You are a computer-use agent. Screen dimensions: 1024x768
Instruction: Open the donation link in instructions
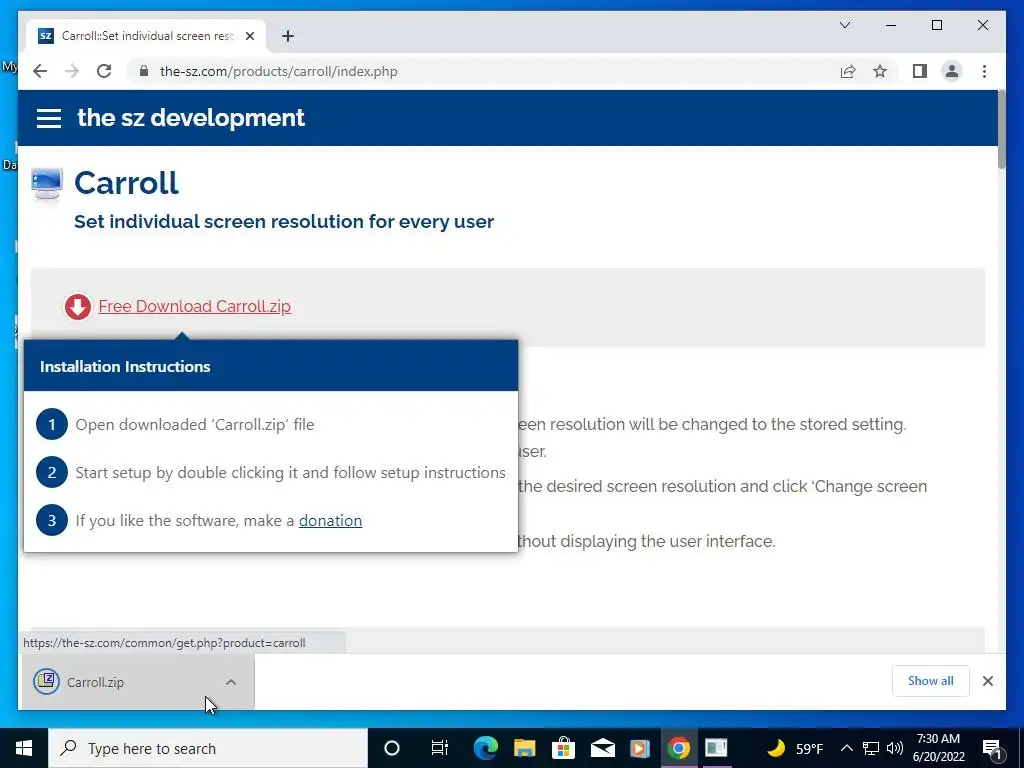pyautogui.click(x=330, y=520)
